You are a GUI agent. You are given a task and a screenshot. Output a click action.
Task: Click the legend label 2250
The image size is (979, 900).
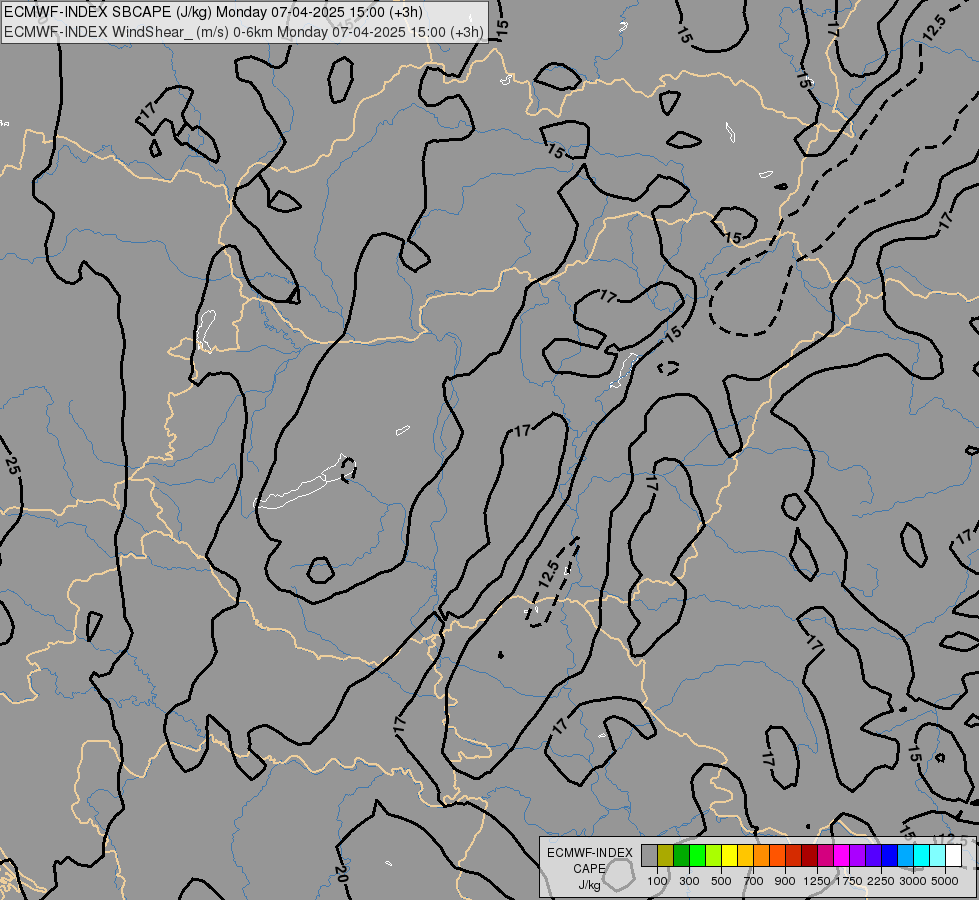881,881
